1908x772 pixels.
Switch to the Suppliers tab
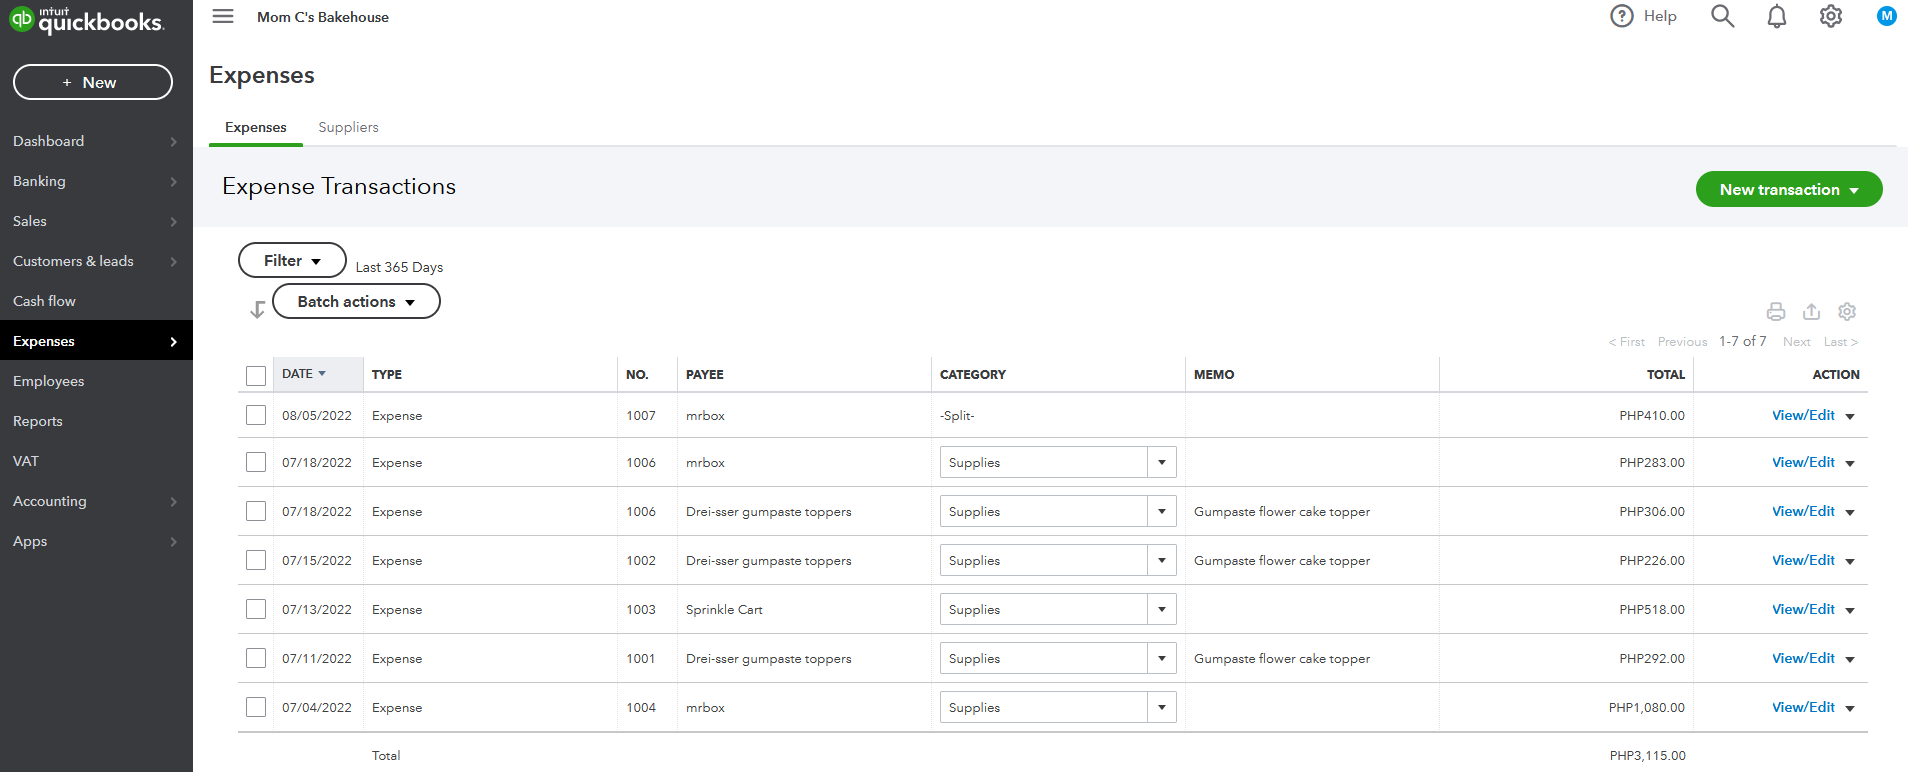coord(348,127)
